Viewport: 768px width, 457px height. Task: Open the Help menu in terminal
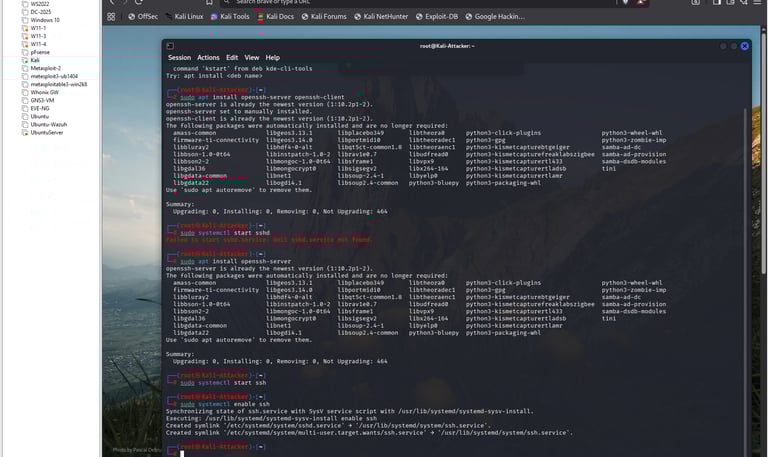pos(272,58)
